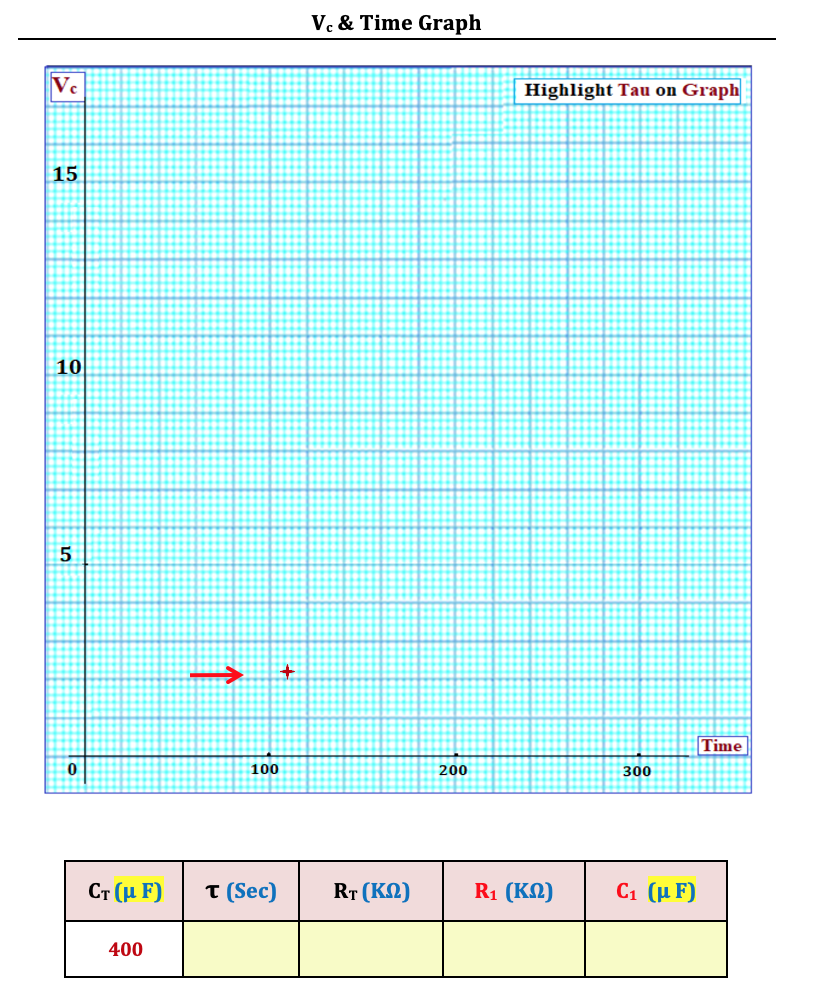This screenshot has width=818, height=1000.
Task: Click the 100 label on the Time axis
Action: (x=265, y=769)
